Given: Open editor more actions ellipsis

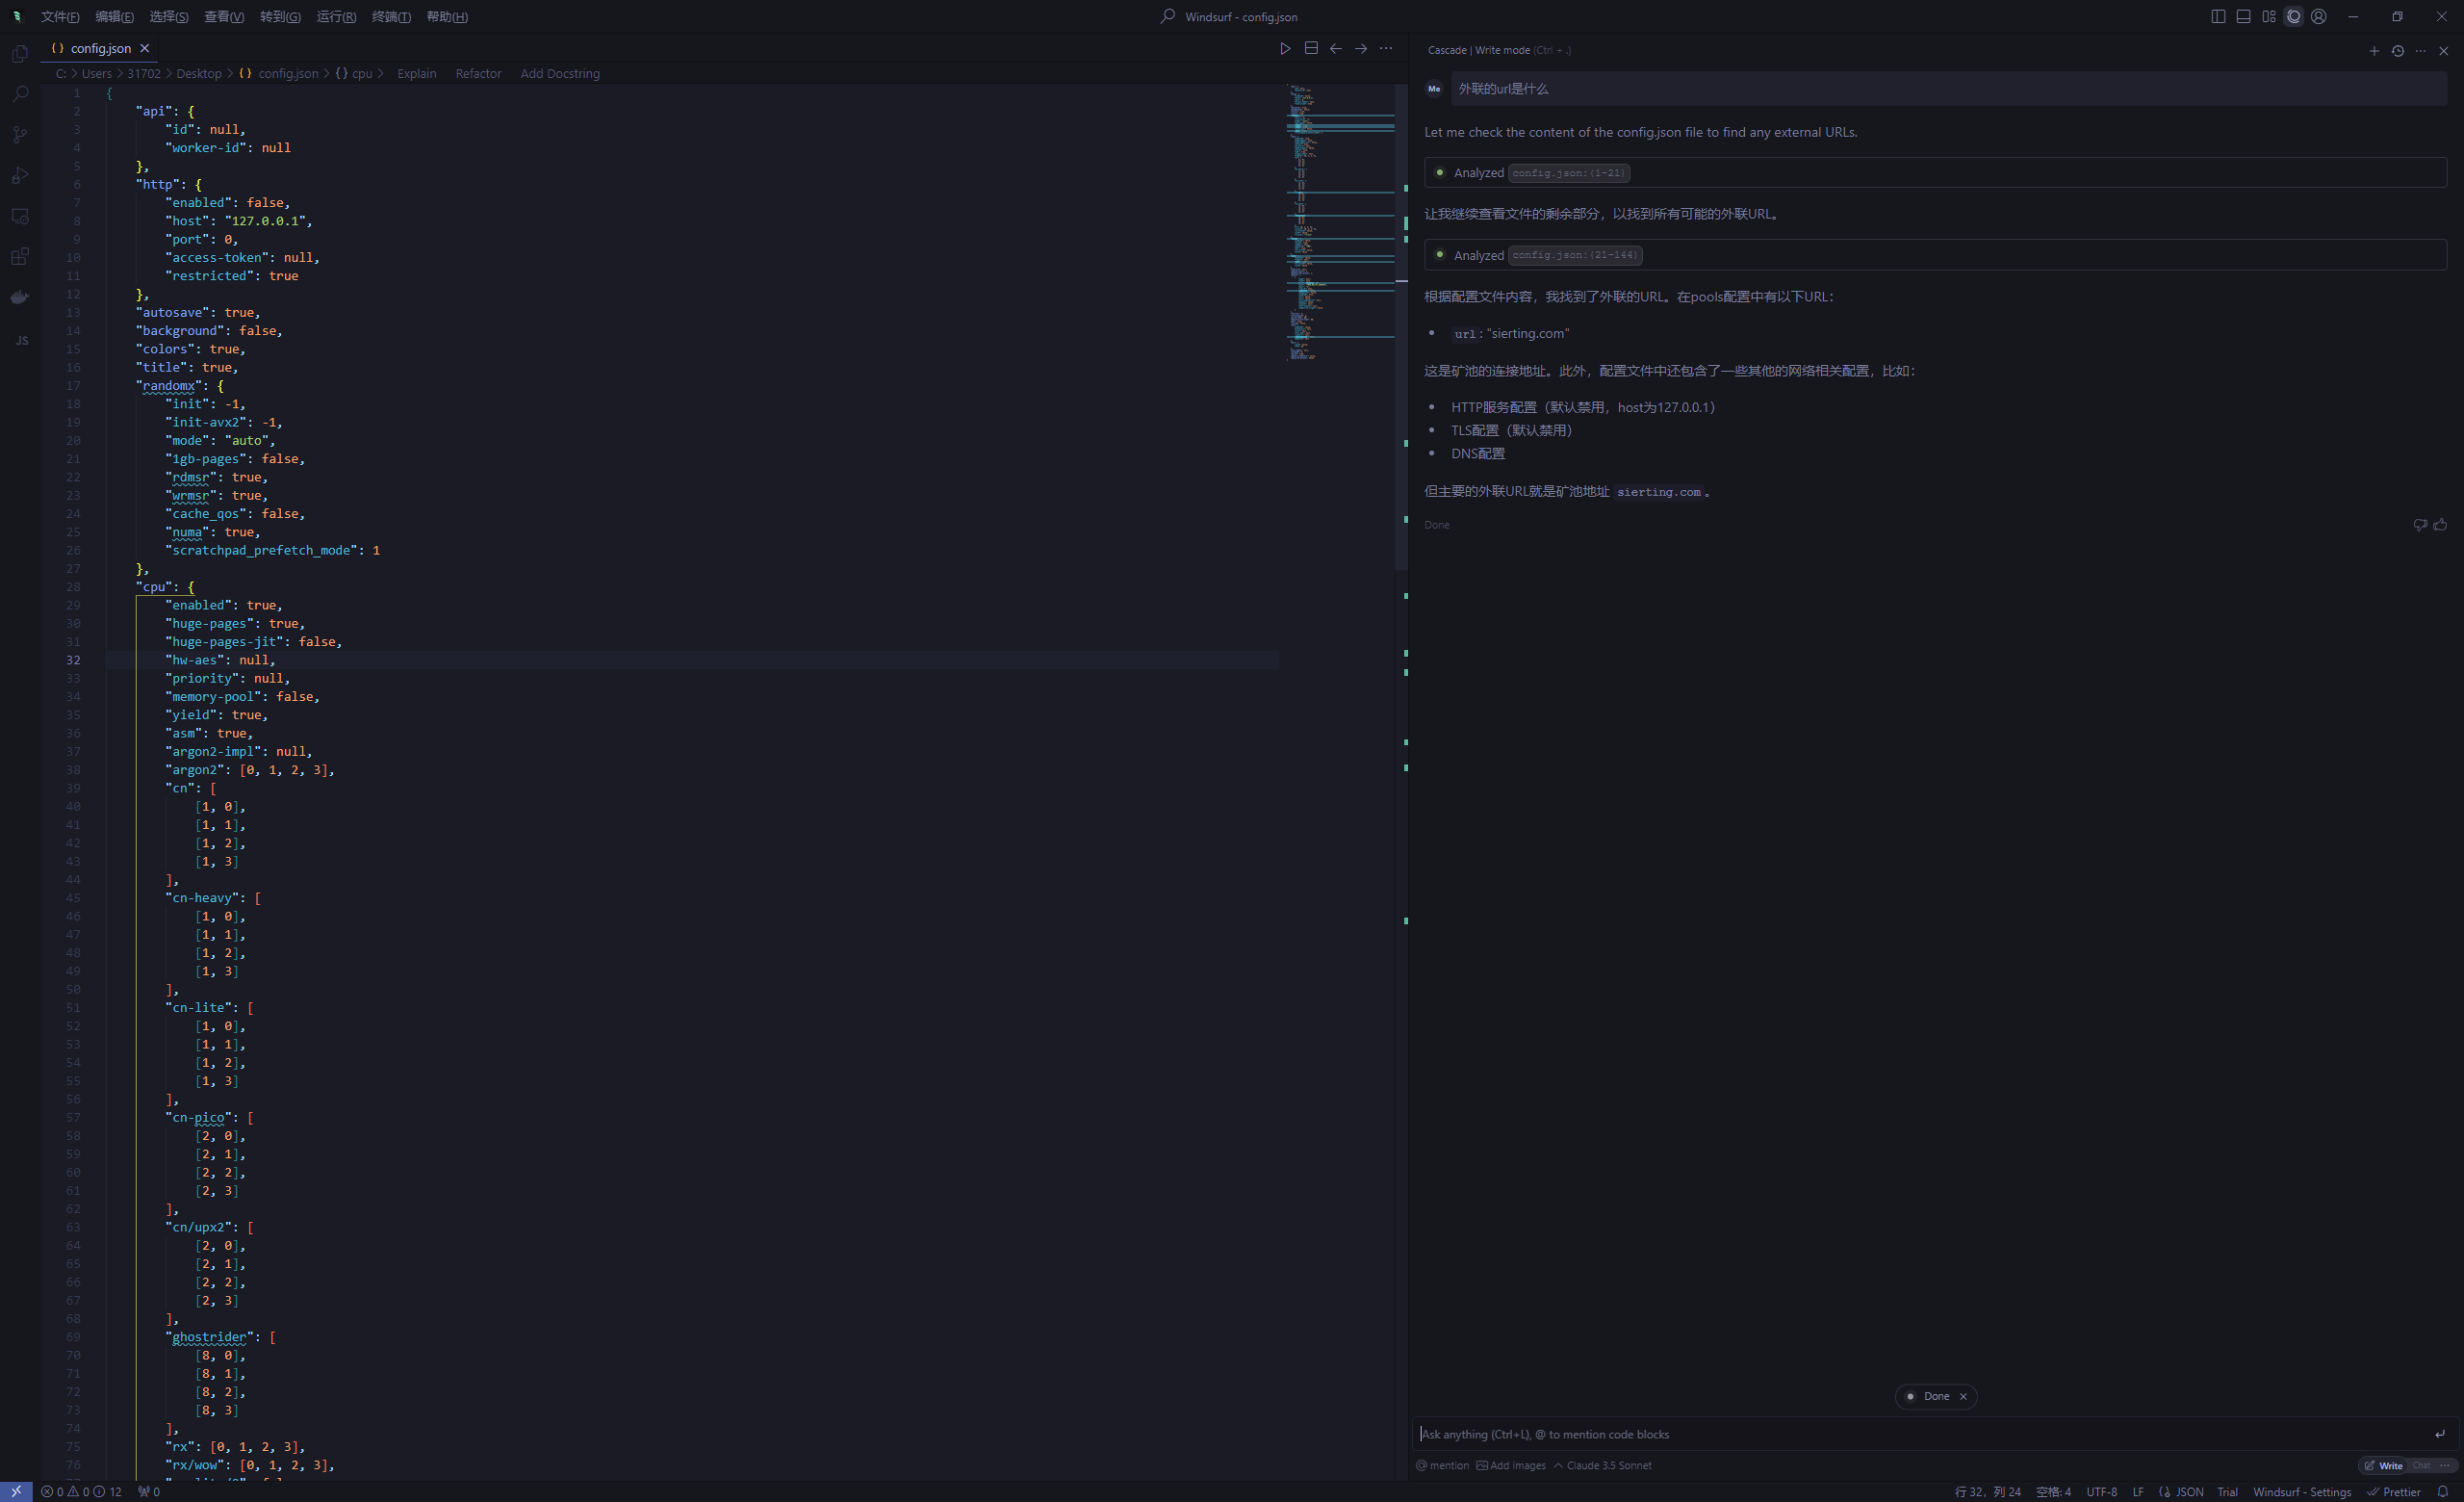Looking at the screenshot, I should tap(1385, 48).
